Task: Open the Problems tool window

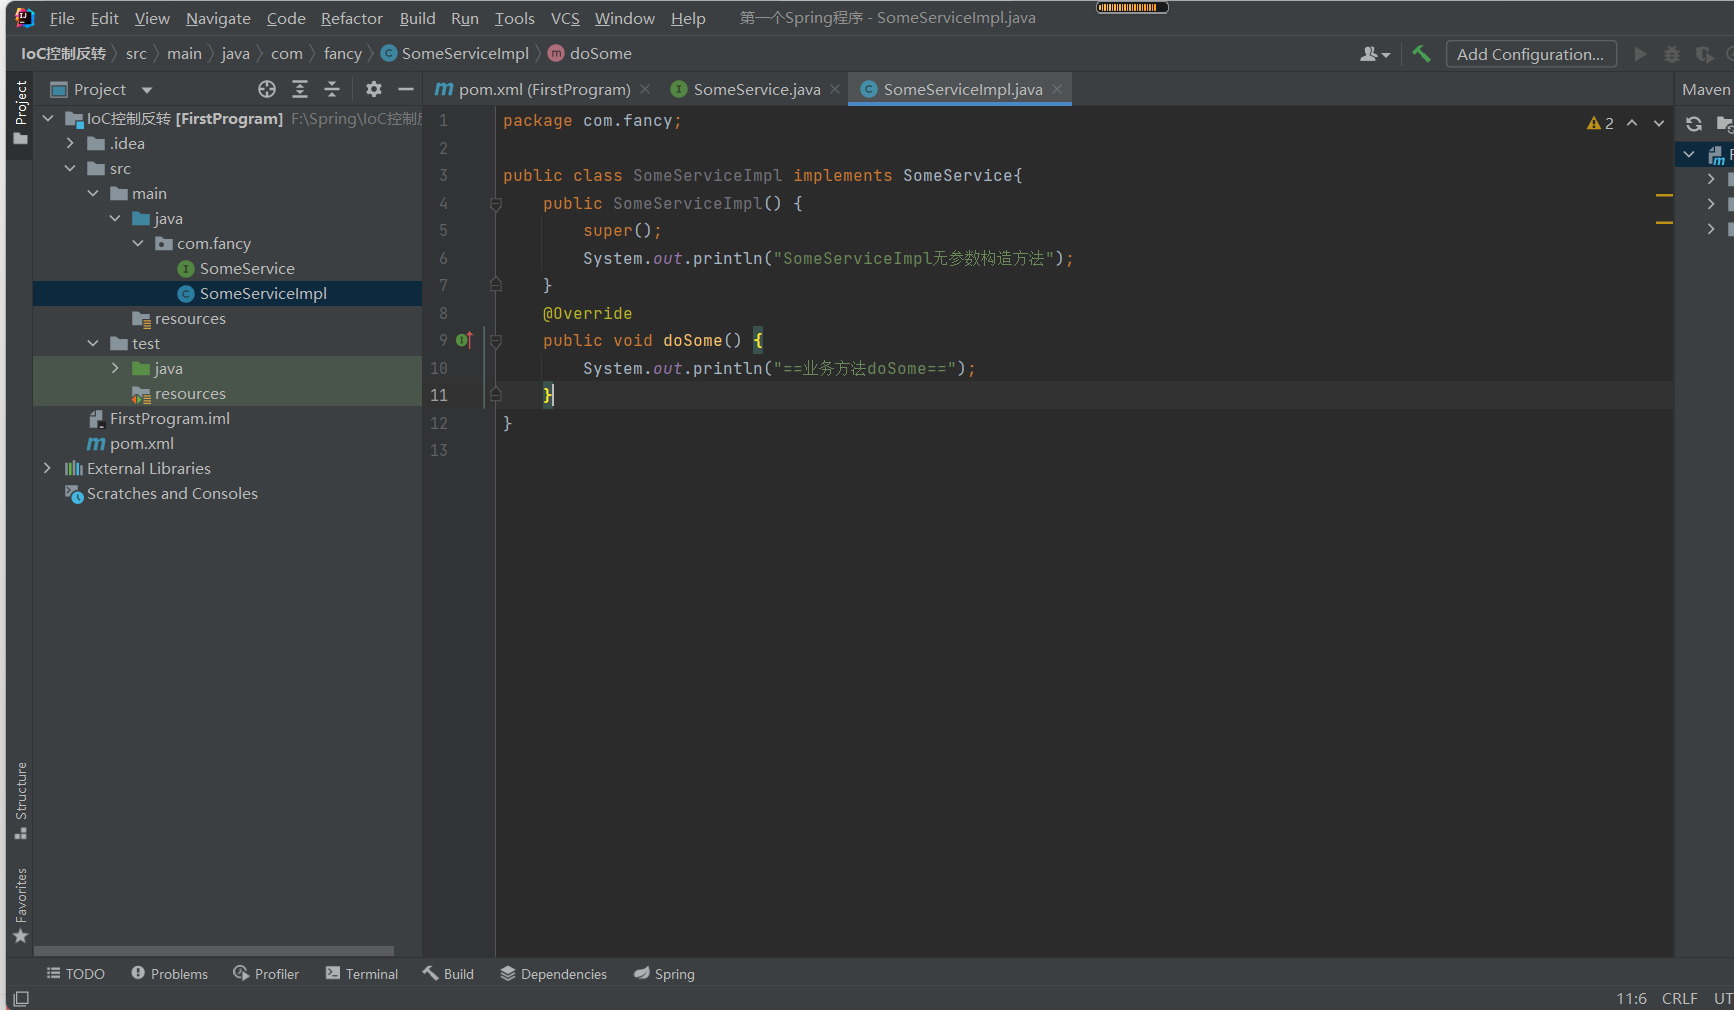Action: (169, 974)
